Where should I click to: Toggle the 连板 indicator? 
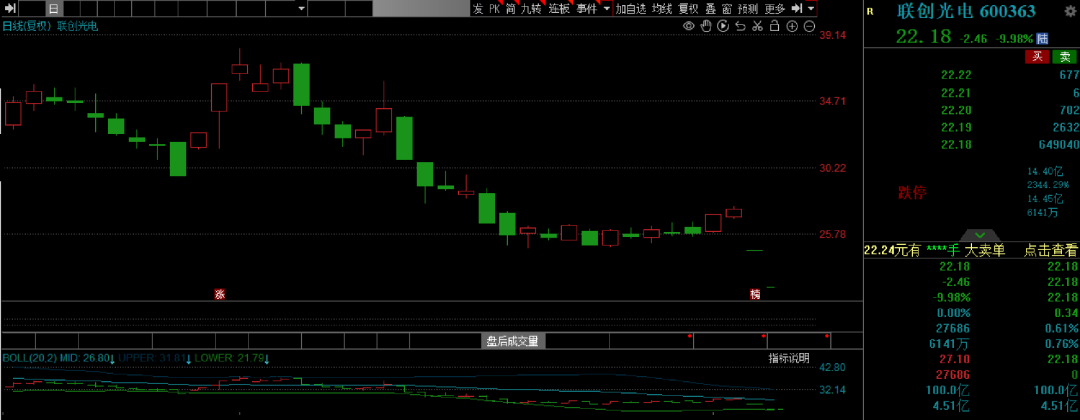click(559, 9)
